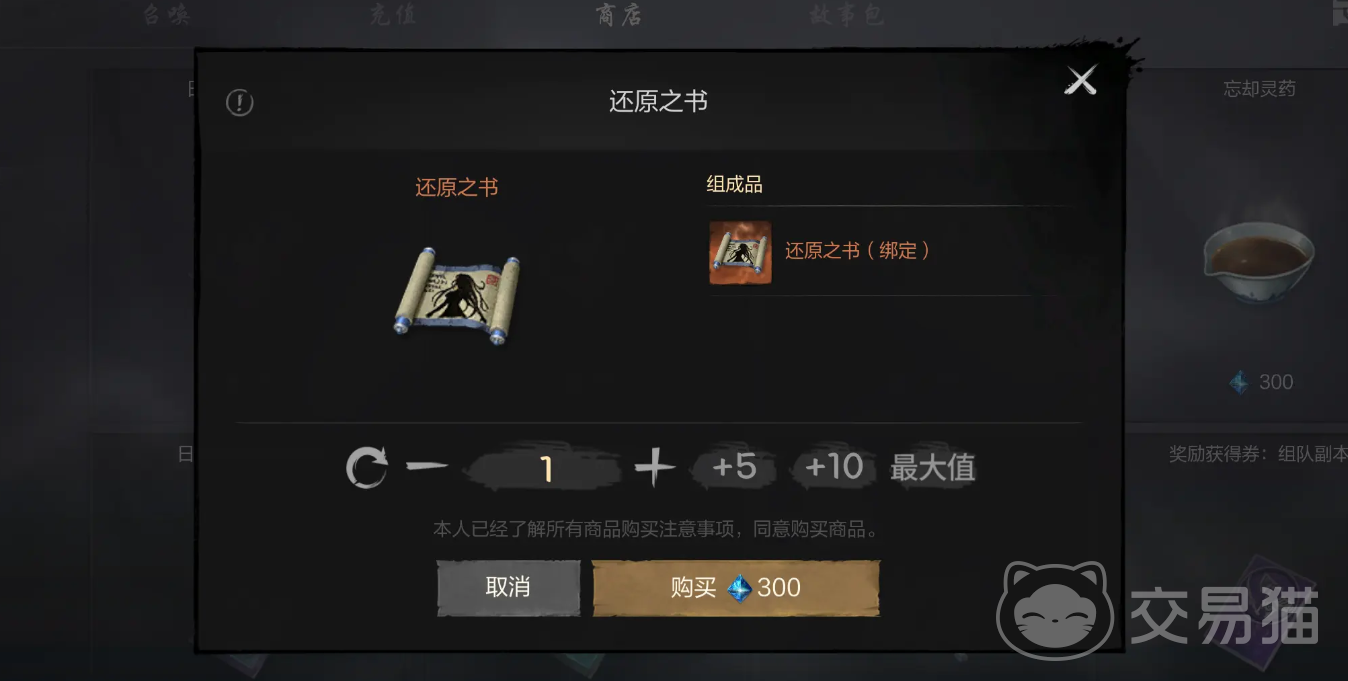Click 购买 300 to buy the item
The height and width of the screenshot is (681, 1348).
click(736, 588)
